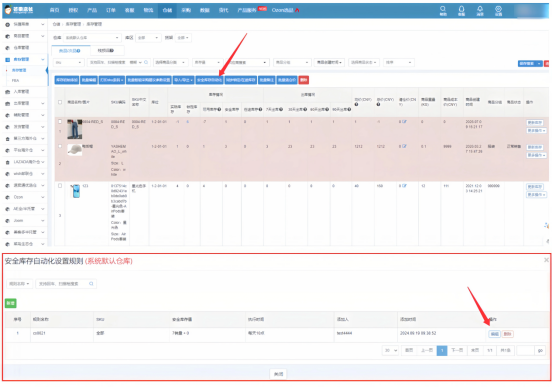Click the go button in pagination

click(x=540, y=350)
